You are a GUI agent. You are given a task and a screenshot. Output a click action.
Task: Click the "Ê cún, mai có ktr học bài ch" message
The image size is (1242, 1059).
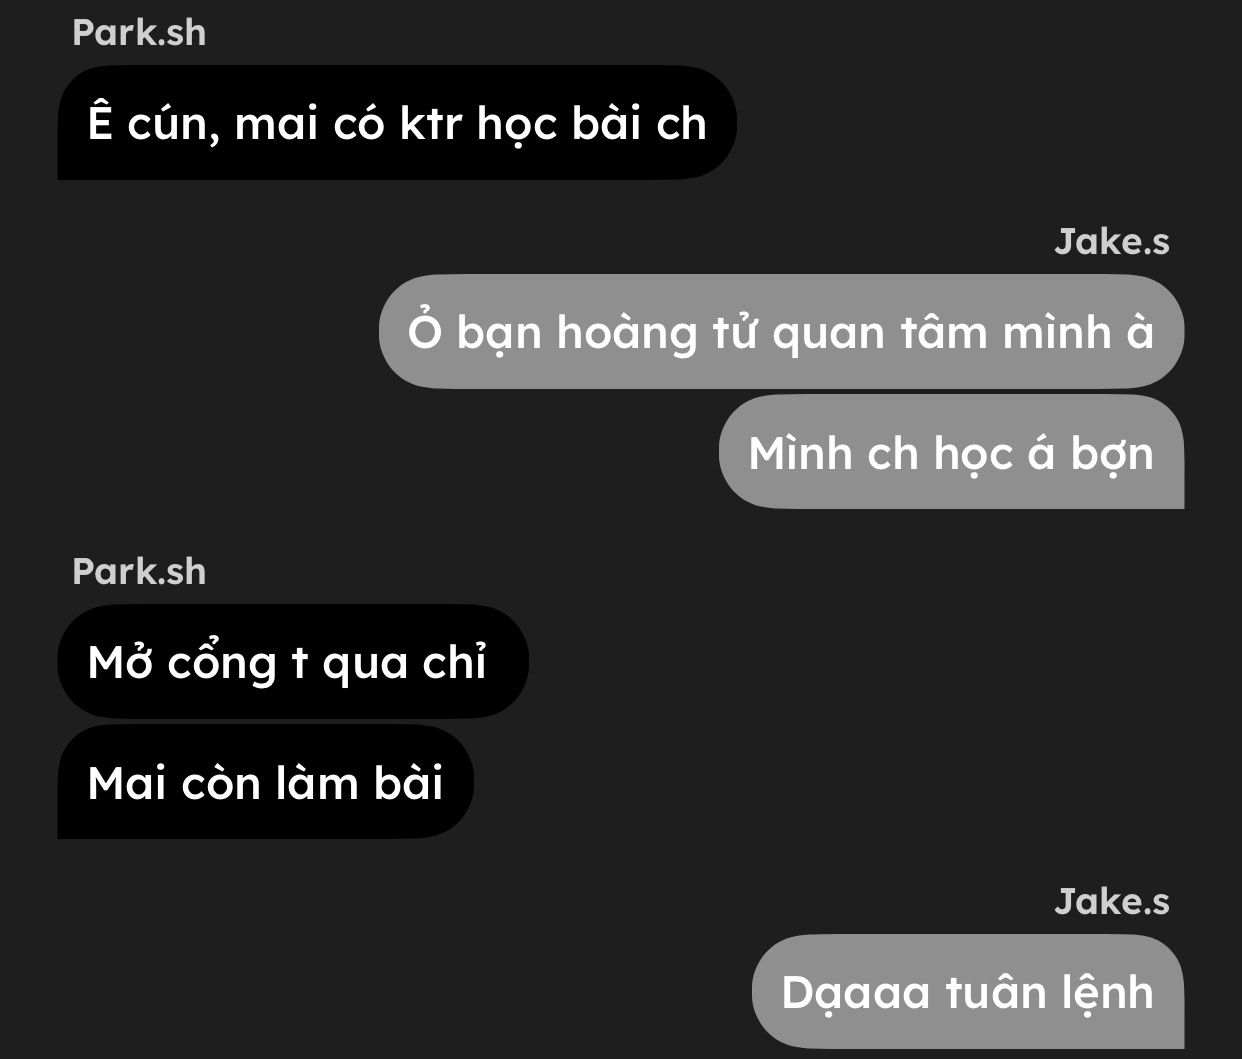[397, 123]
